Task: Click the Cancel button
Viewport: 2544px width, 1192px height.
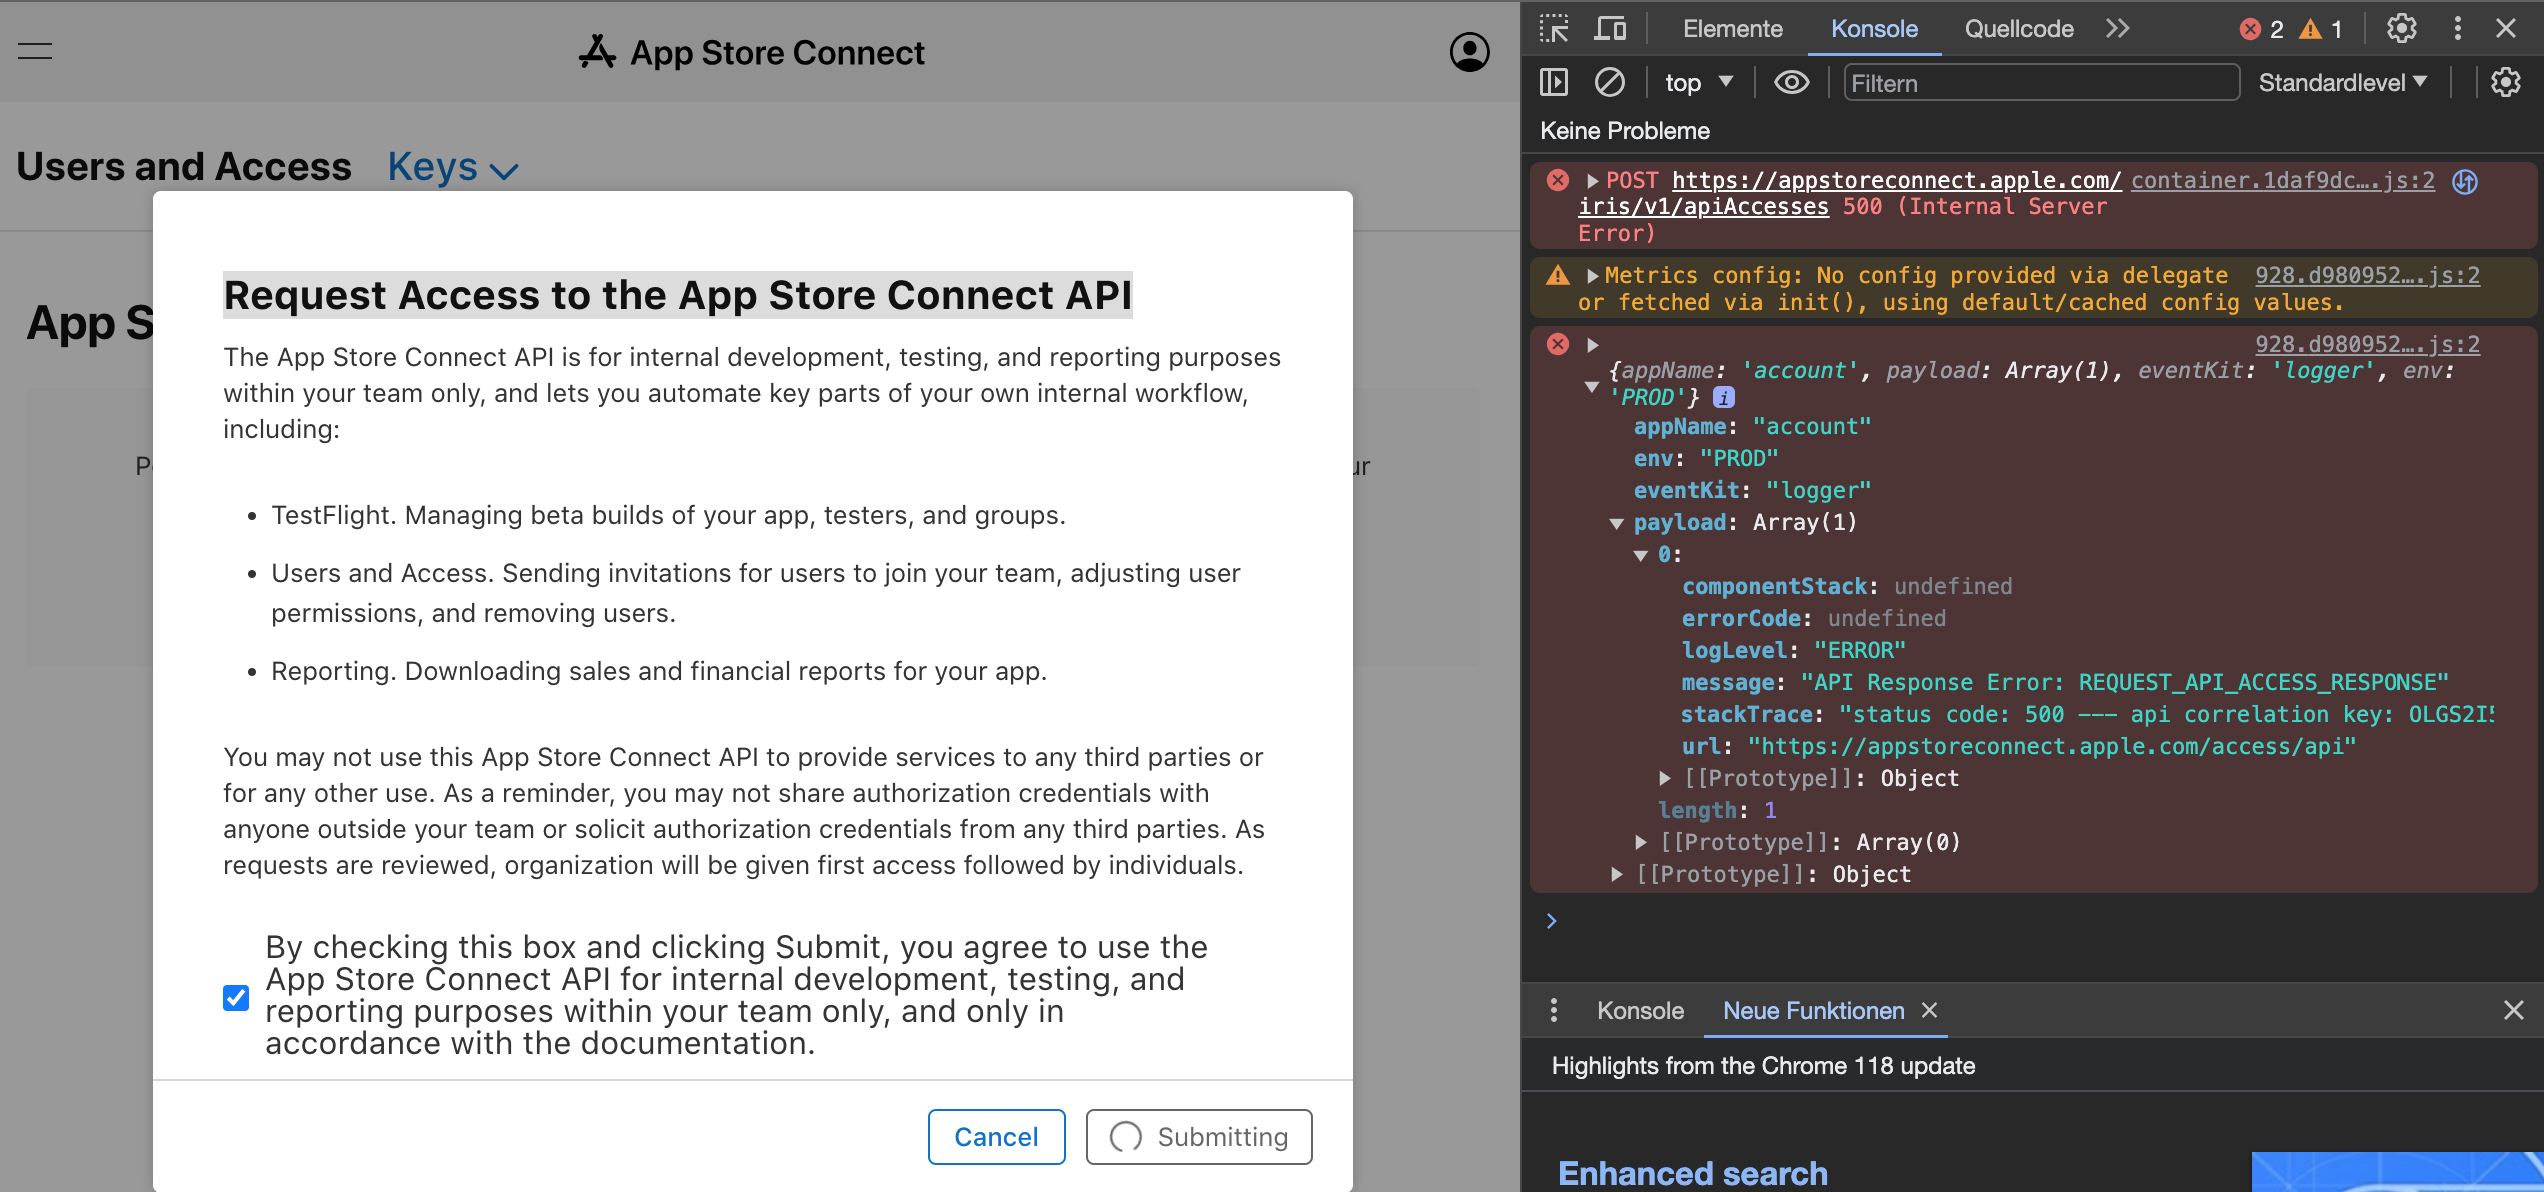Action: point(996,1137)
